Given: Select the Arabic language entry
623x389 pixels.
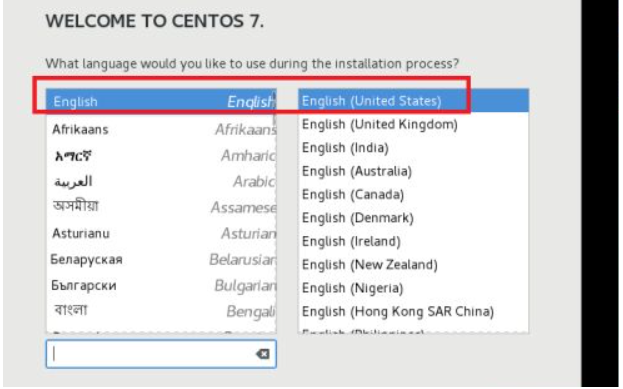Looking at the screenshot, I should pos(161,182).
